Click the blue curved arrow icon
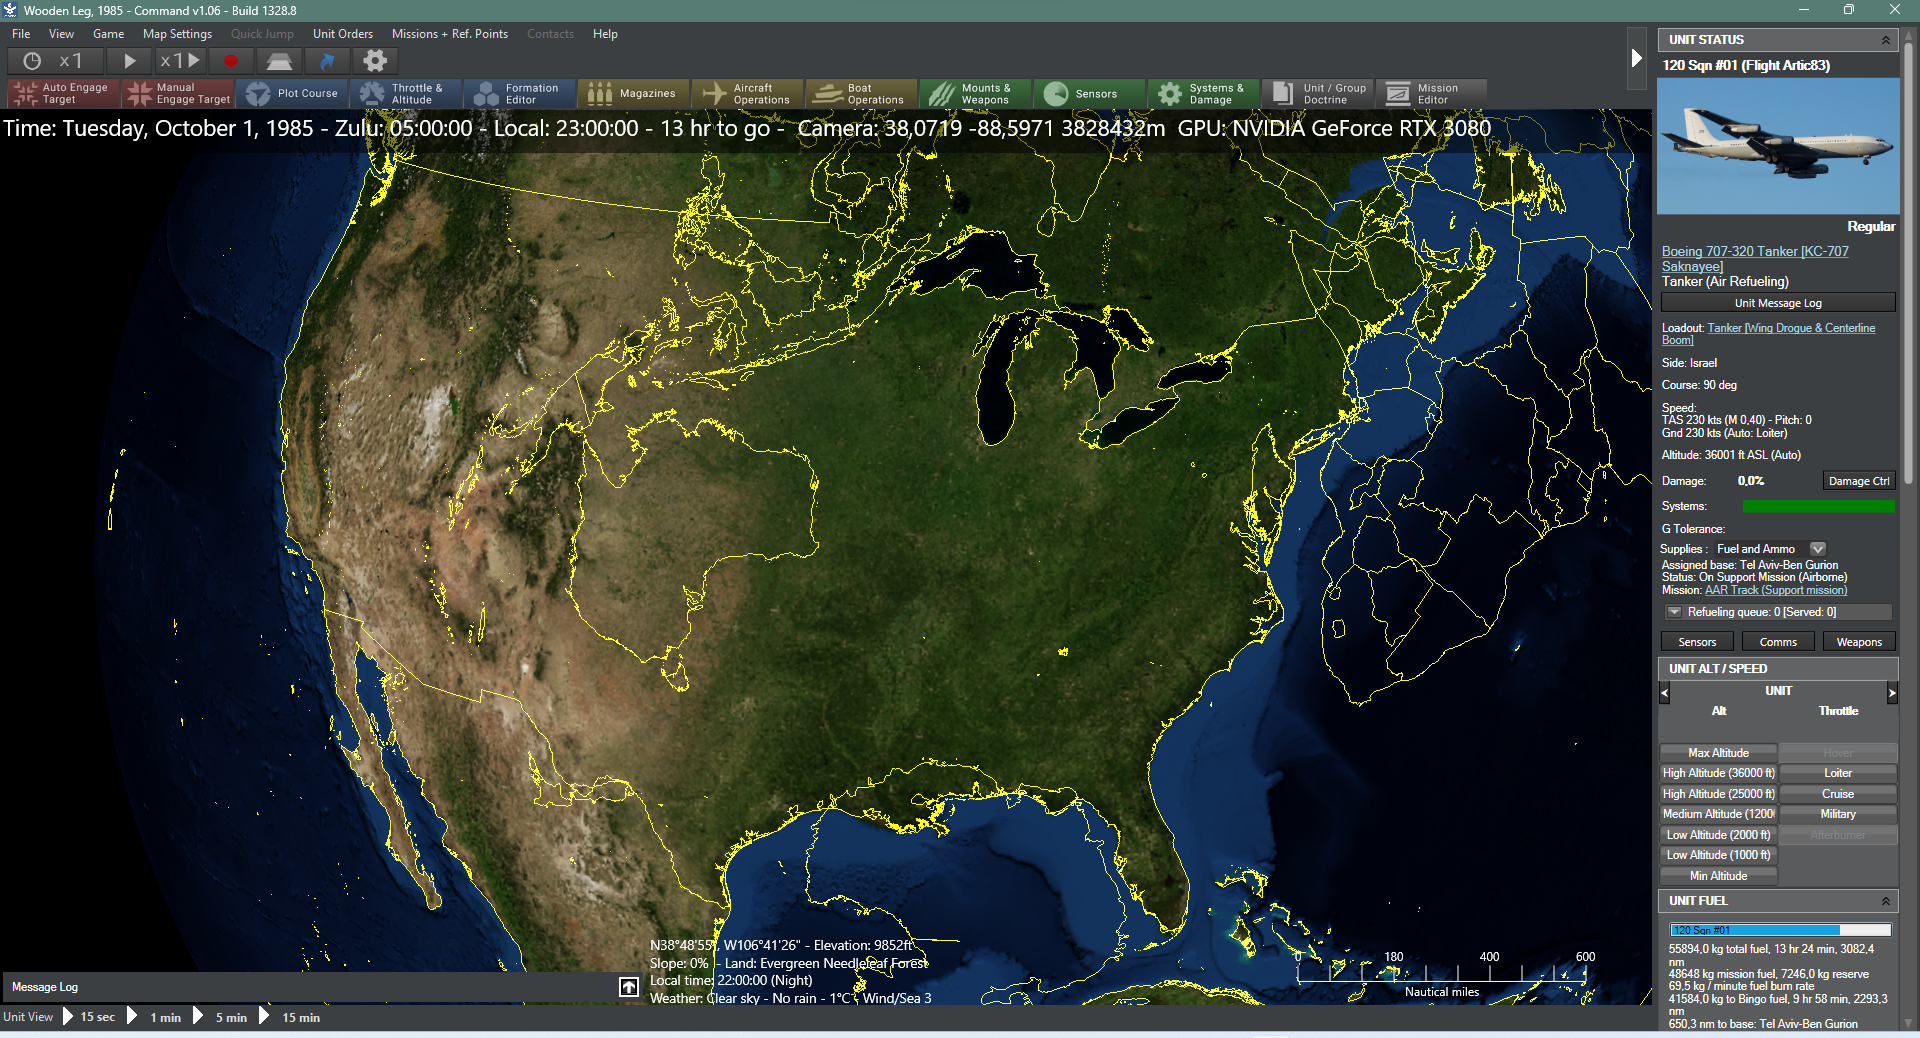The width and height of the screenshot is (1920, 1038). pyautogui.click(x=327, y=61)
